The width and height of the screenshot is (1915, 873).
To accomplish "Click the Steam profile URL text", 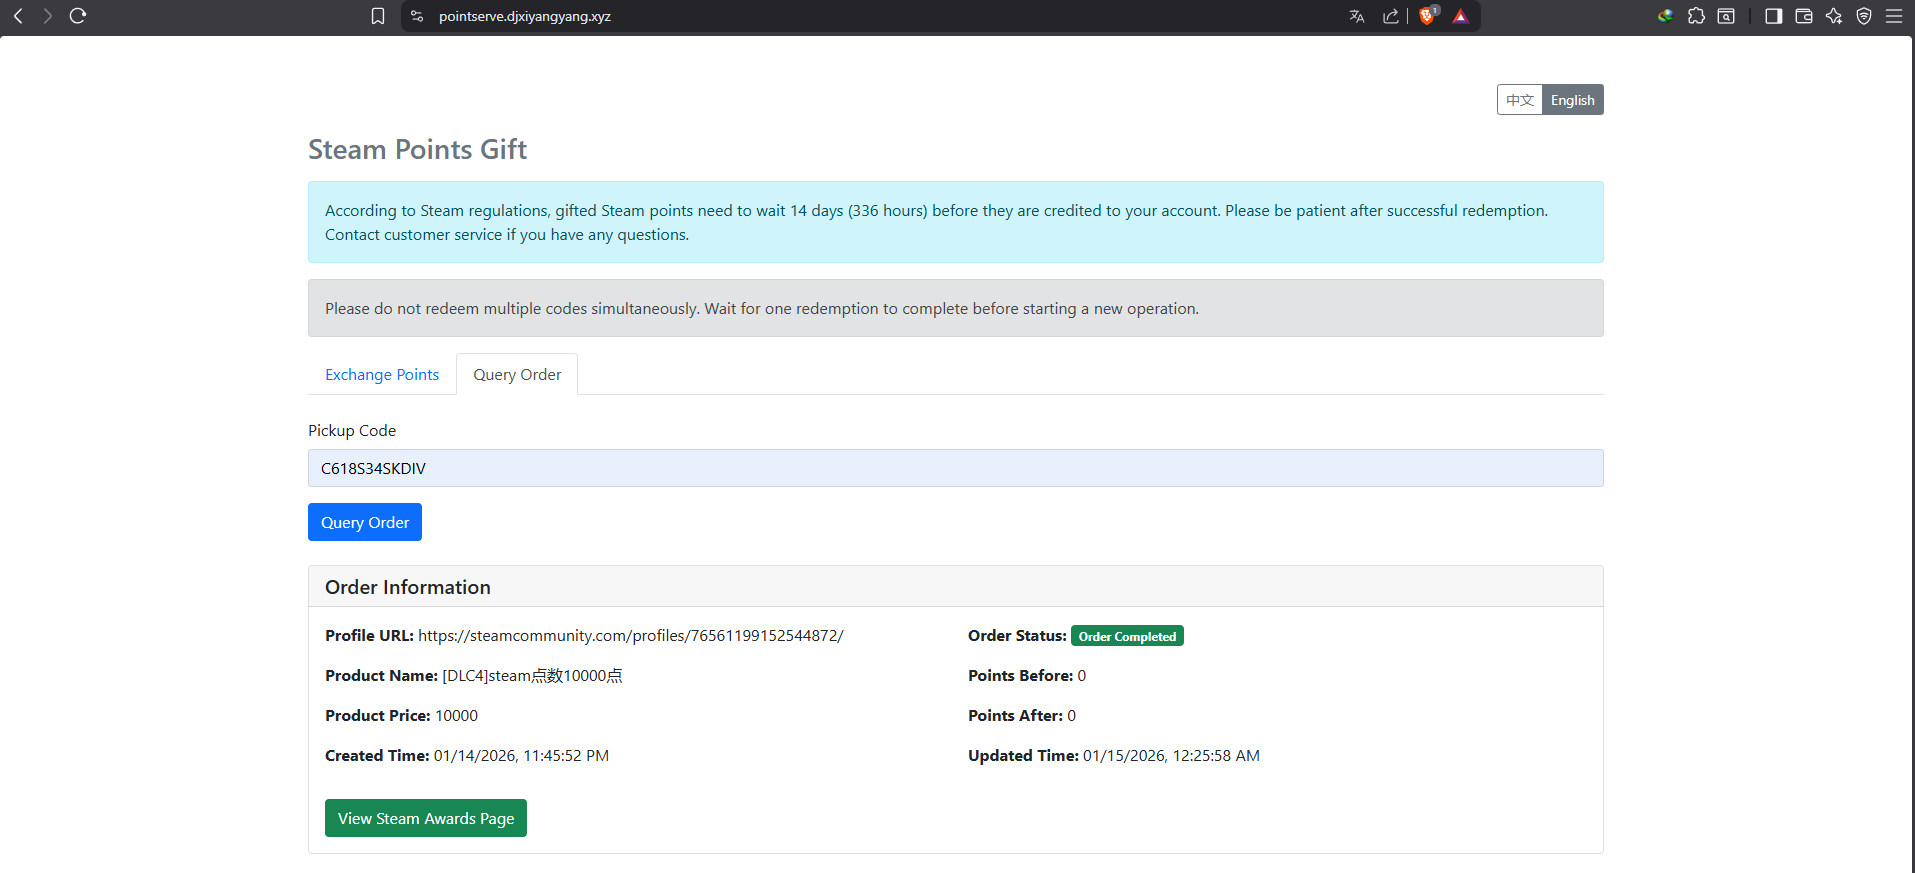I will pyautogui.click(x=631, y=636).
